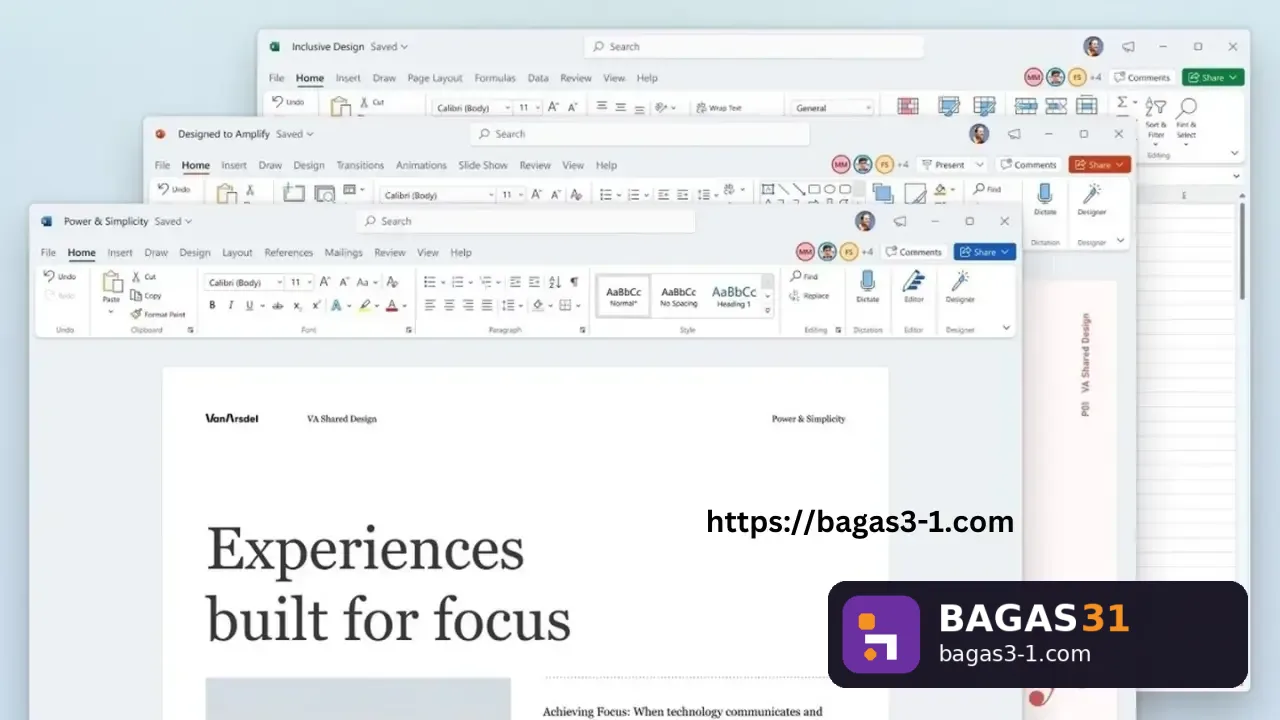Viewport: 1280px width, 720px height.
Task: Open the text highlight color in Word
Action: [x=367, y=305]
